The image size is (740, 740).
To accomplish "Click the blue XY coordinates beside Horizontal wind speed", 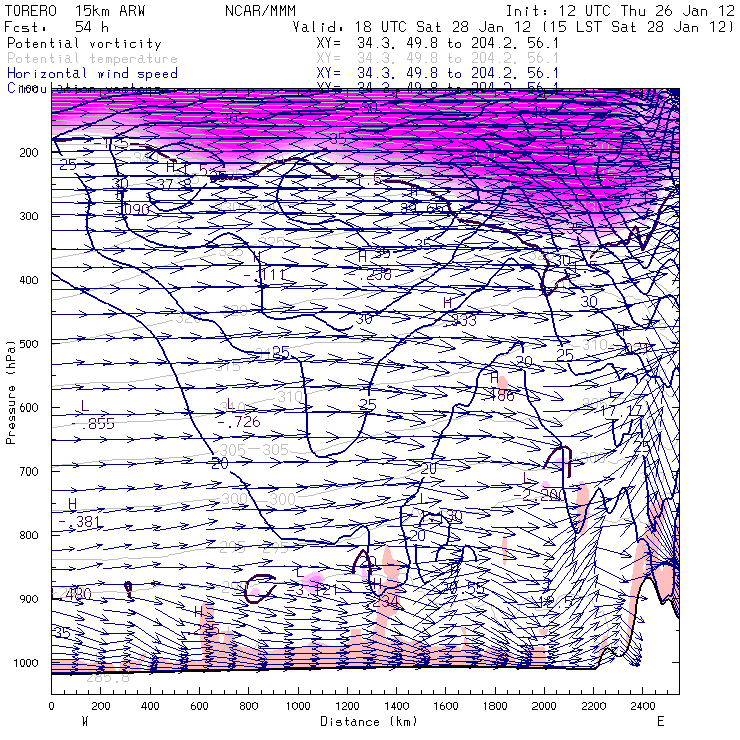I will [x=437, y=74].
